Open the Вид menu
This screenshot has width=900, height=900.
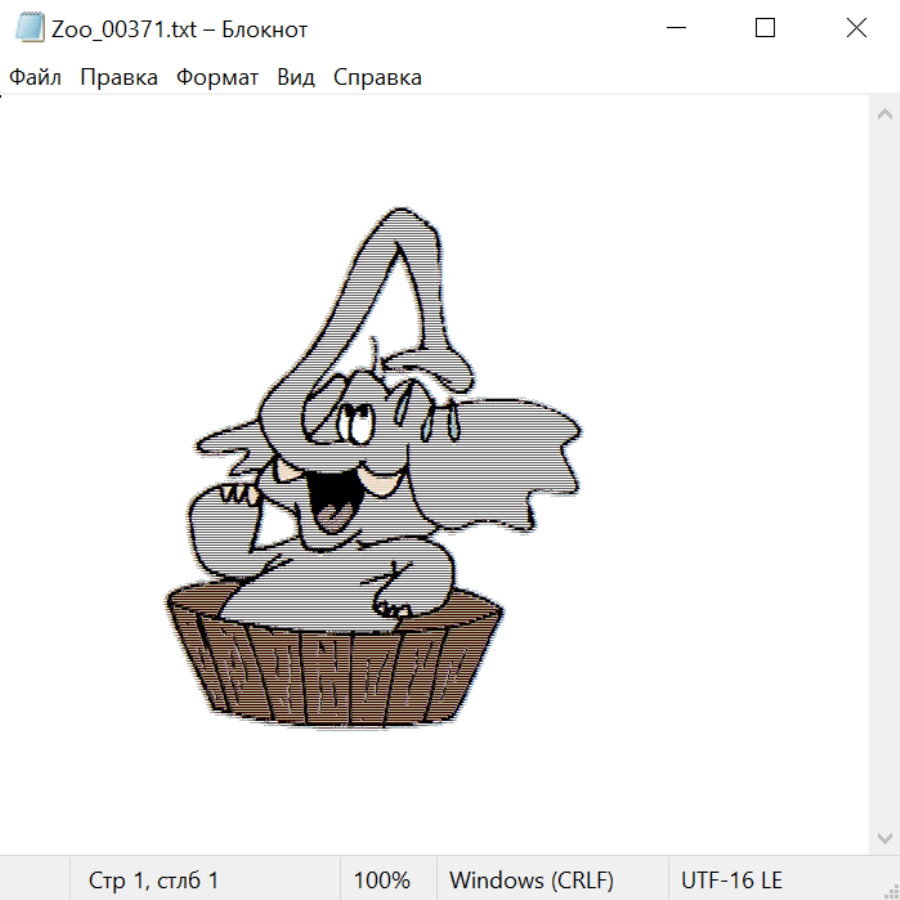(x=295, y=77)
